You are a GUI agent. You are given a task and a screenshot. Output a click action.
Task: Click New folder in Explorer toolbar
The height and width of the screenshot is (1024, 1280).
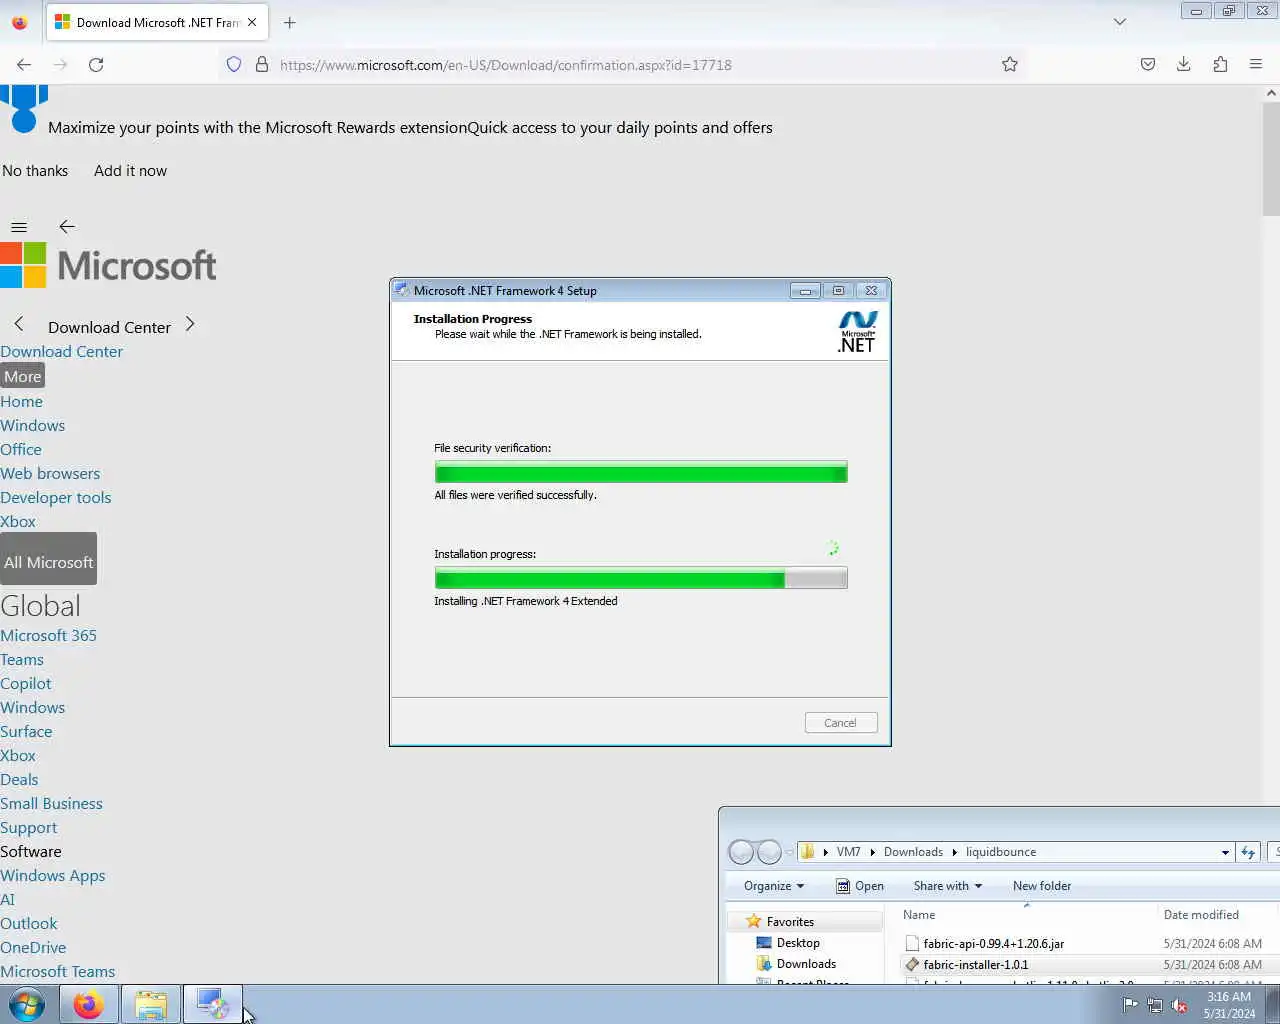(1041, 886)
